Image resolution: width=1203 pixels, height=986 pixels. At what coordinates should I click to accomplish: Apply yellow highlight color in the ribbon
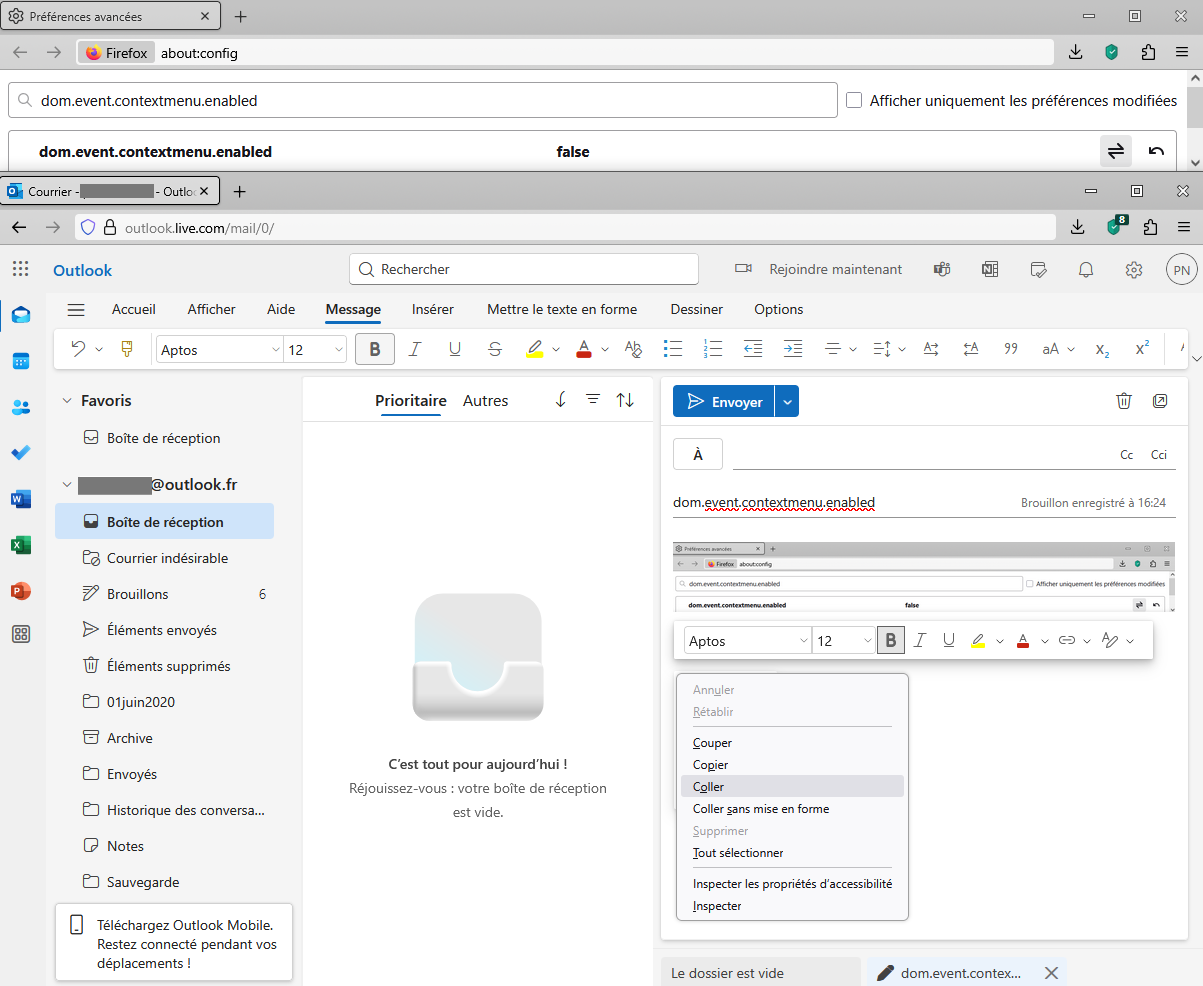(x=534, y=349)
